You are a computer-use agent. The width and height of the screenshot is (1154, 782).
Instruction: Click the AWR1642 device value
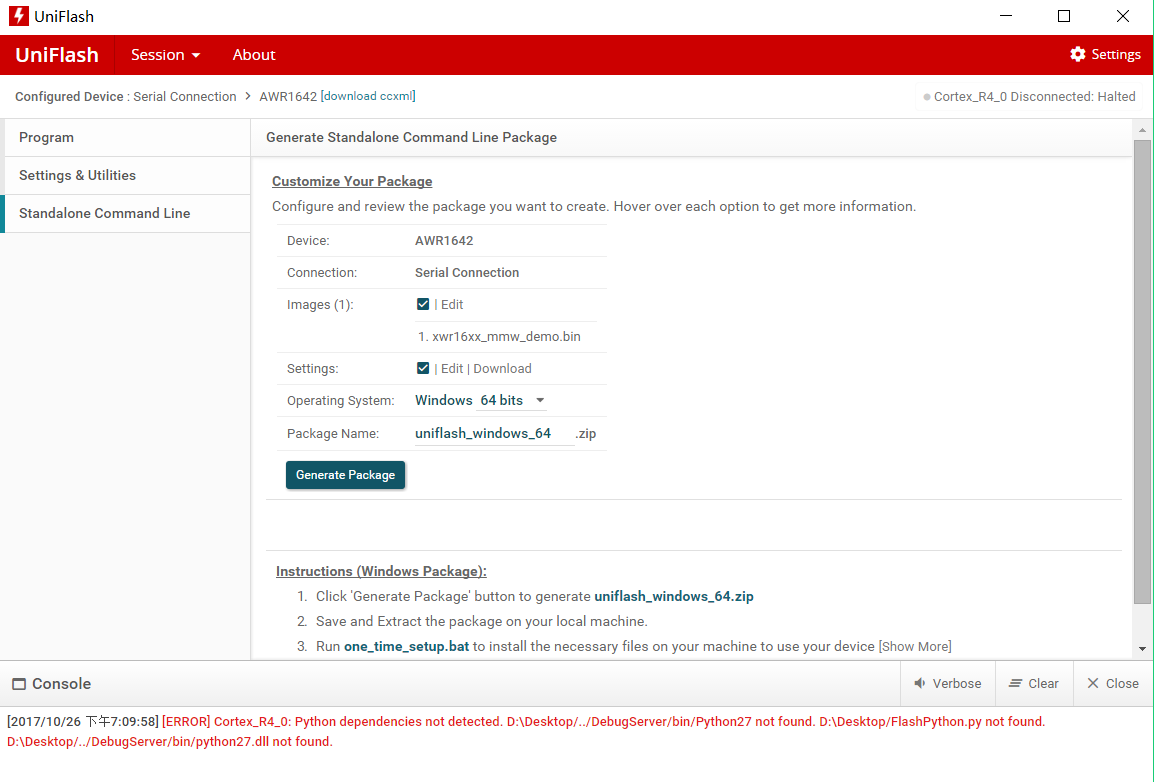tap(444, 241)
